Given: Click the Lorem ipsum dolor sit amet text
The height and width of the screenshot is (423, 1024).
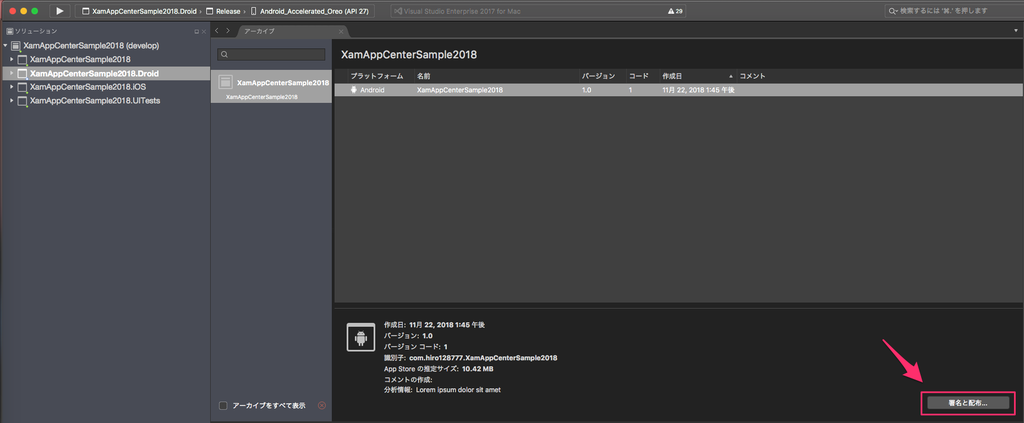Looking at the screenshot, I should coord(458,390).
